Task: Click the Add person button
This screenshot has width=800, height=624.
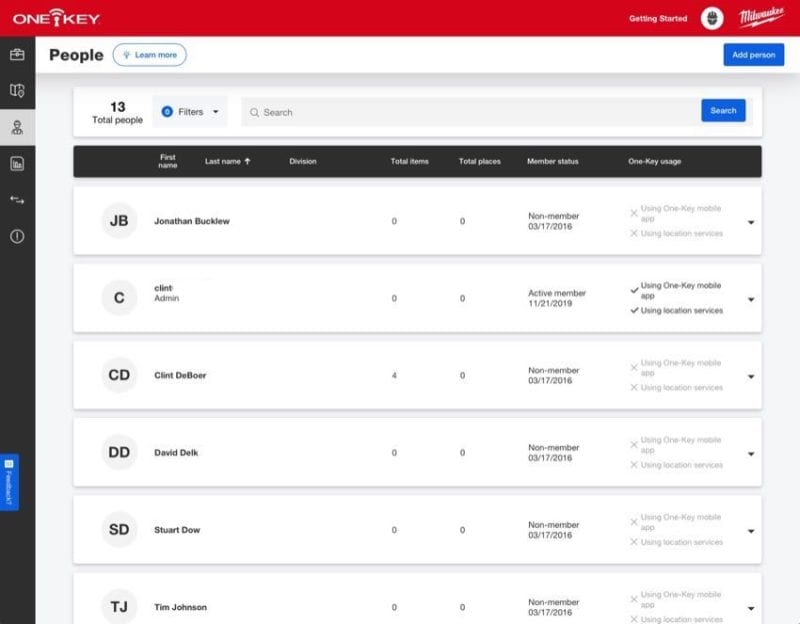Action: pyautogui.click(x=753, y=55)
